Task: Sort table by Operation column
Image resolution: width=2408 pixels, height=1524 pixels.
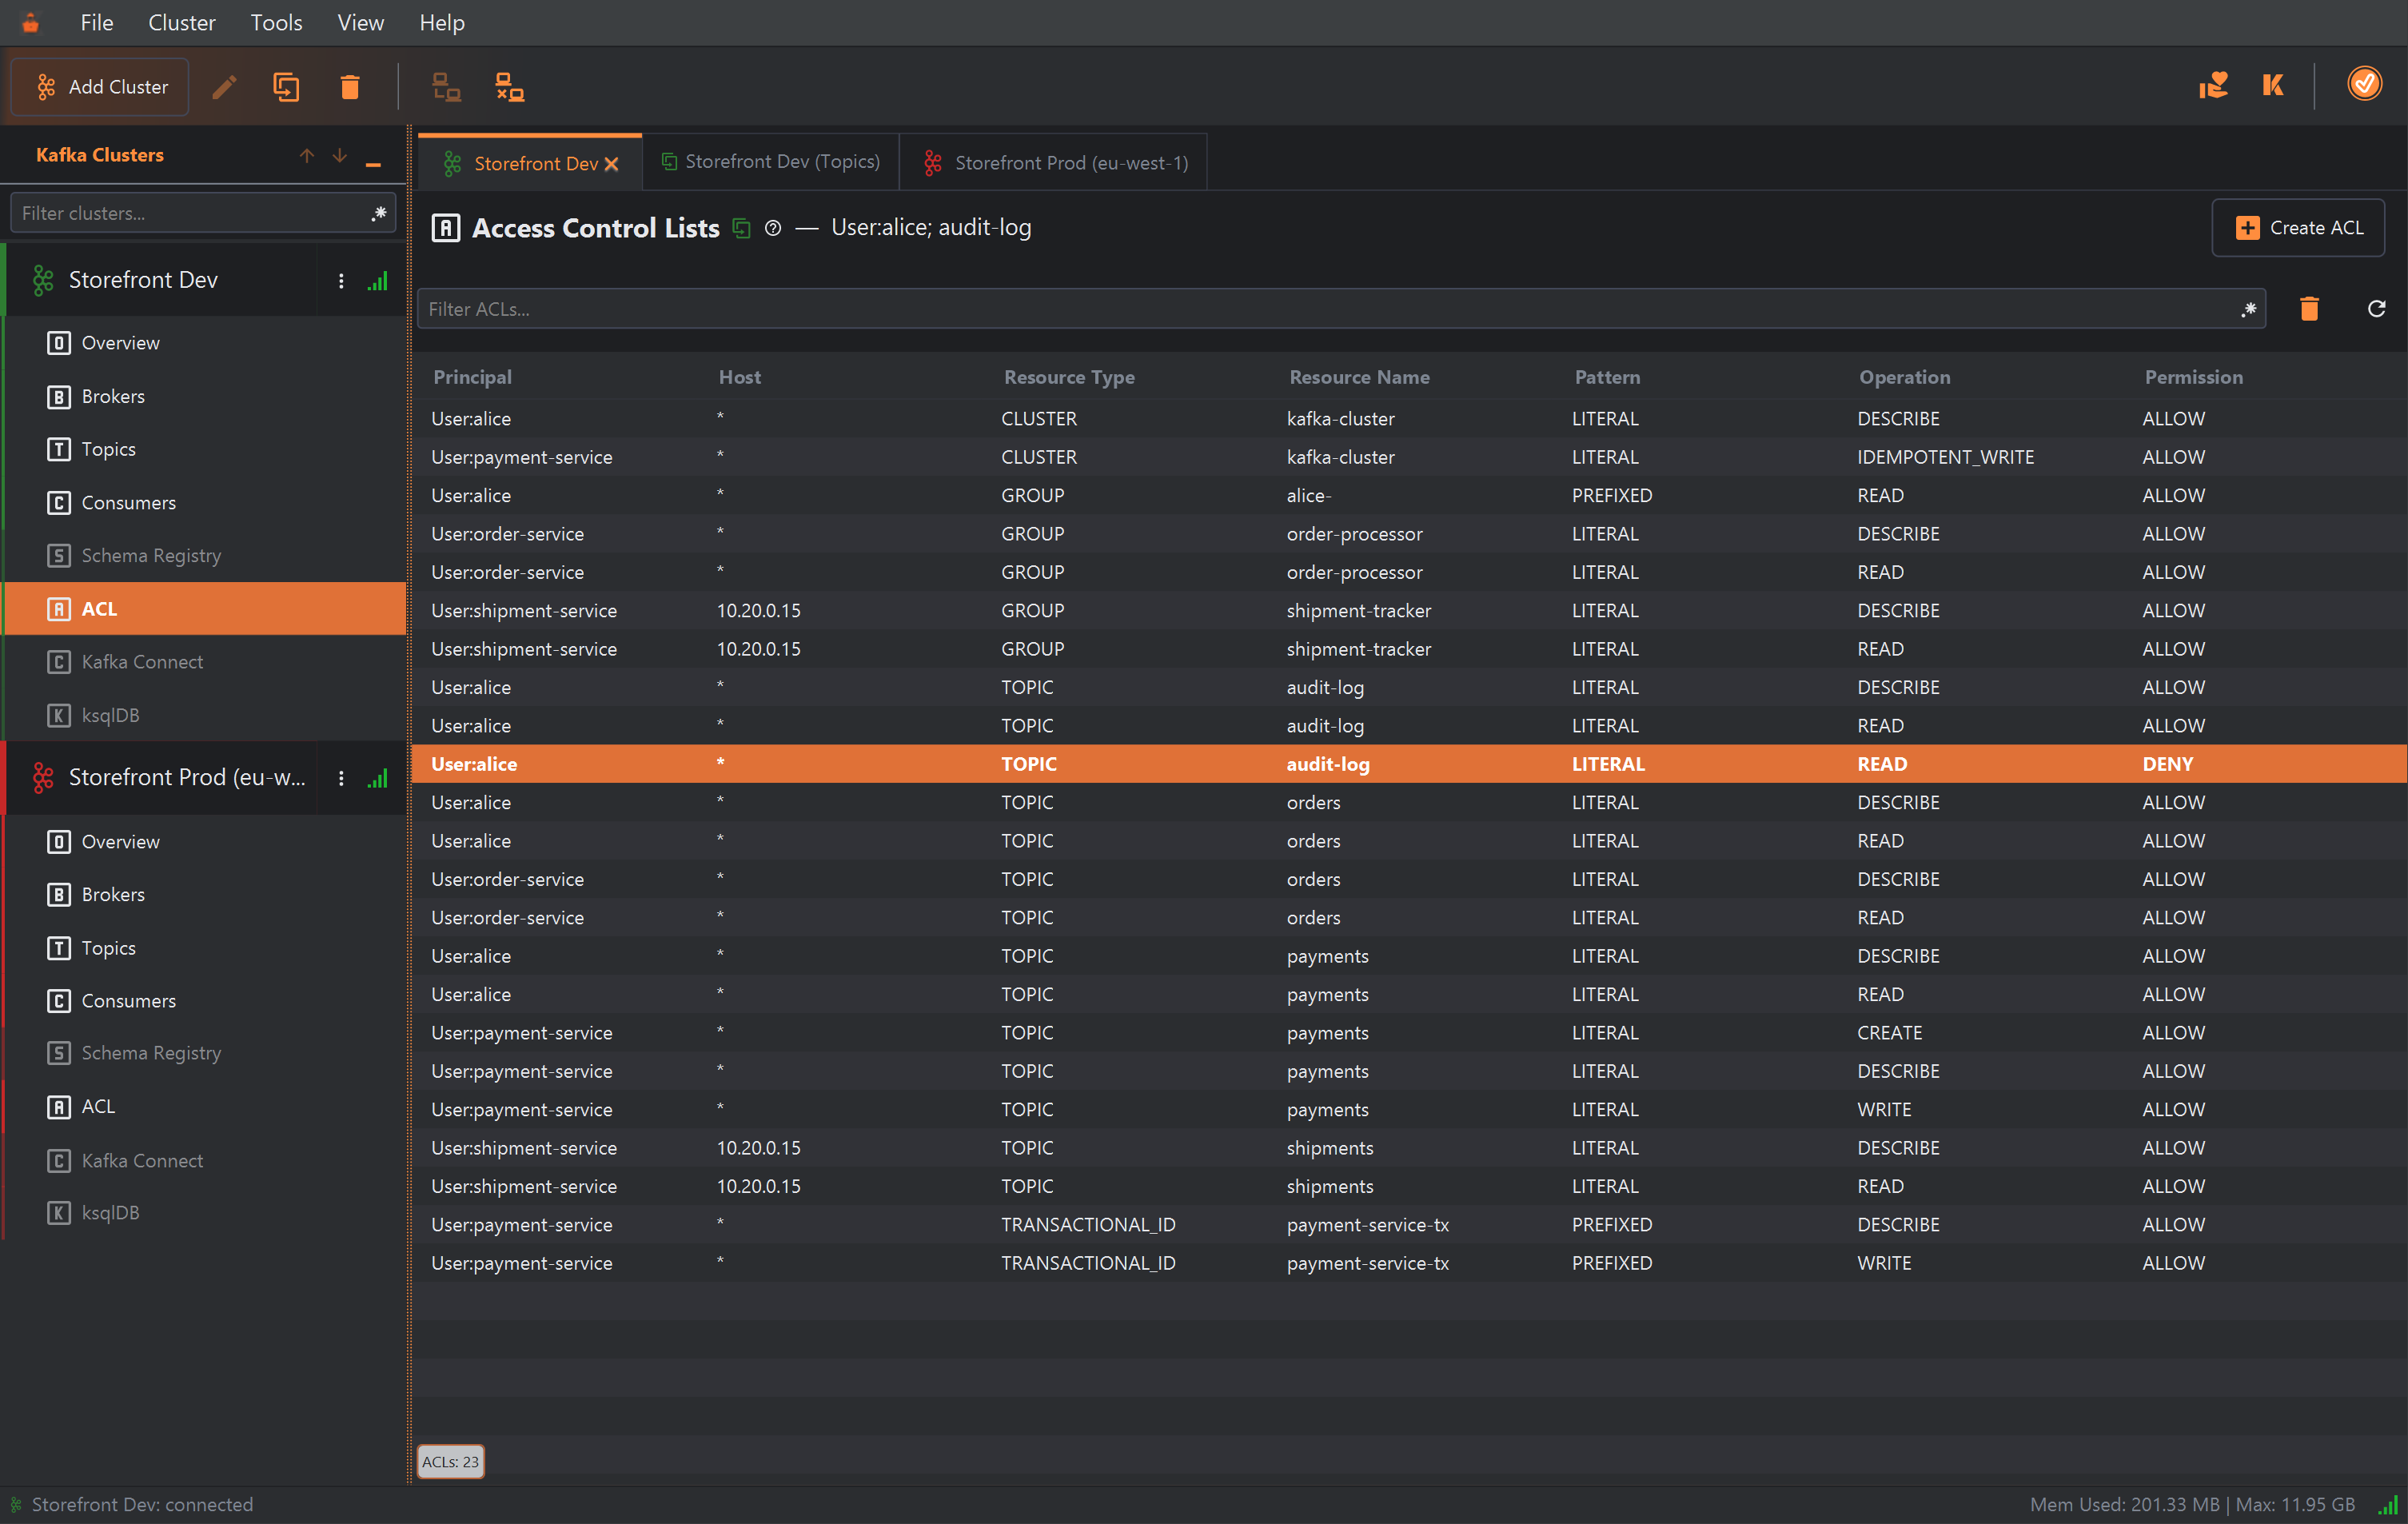Action: click(1904, 377)
